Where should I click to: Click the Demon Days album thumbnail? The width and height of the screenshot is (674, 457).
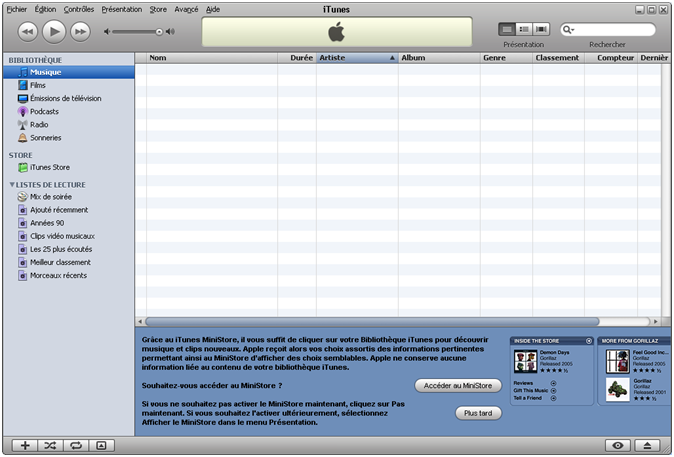(525, 361)
